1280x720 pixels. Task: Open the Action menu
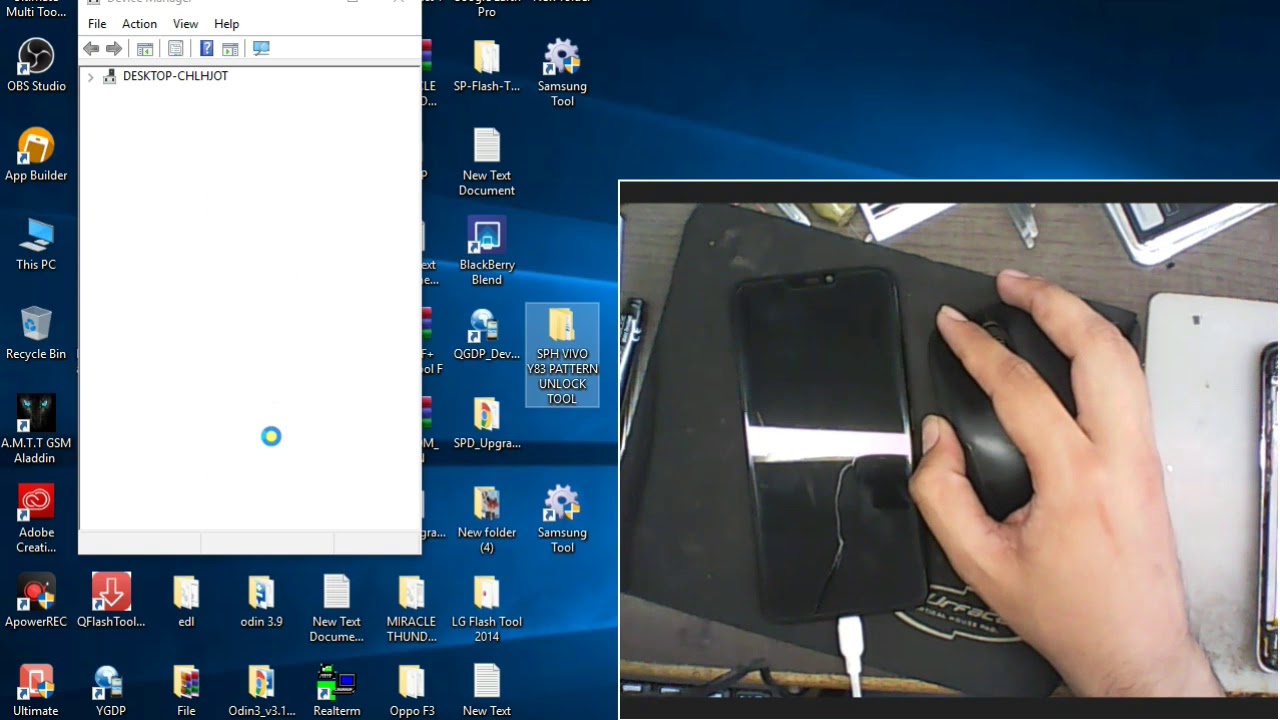[139, 24]
